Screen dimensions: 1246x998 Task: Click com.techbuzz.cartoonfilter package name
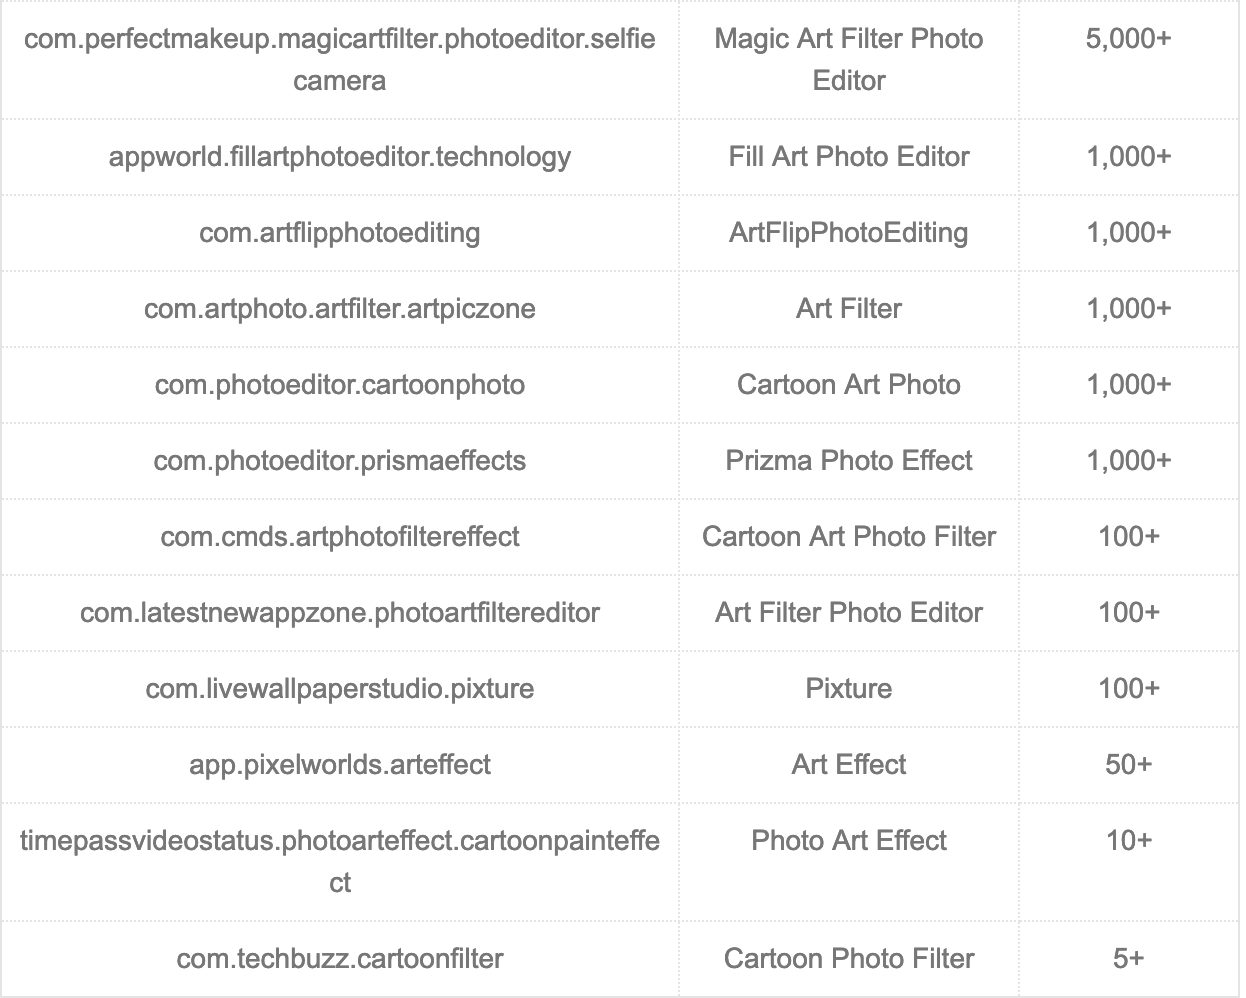pos(339,959)
